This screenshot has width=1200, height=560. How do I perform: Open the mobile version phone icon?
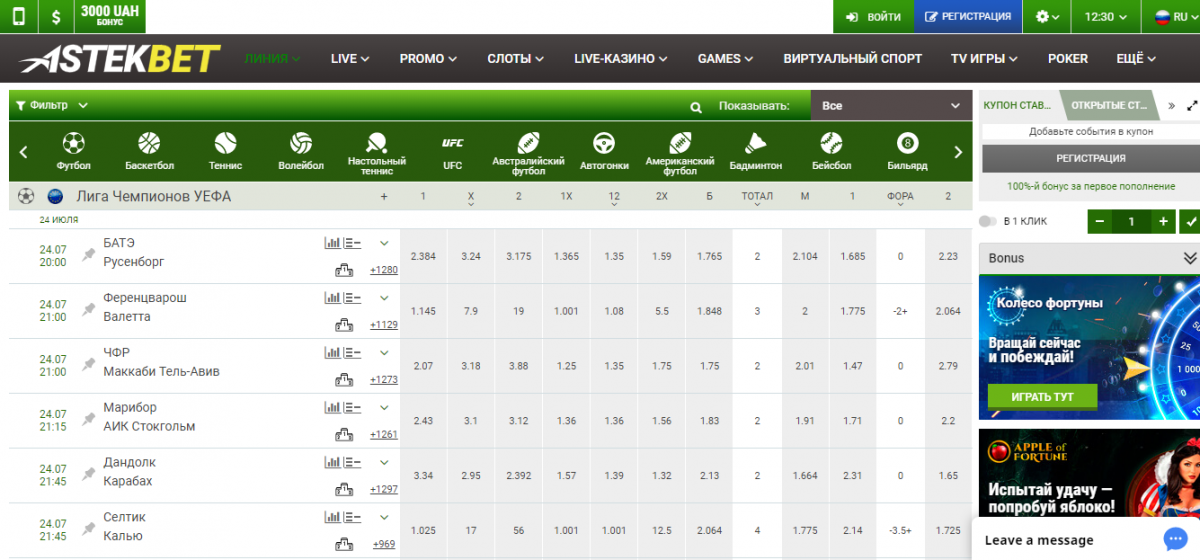[x=19, y=17]
